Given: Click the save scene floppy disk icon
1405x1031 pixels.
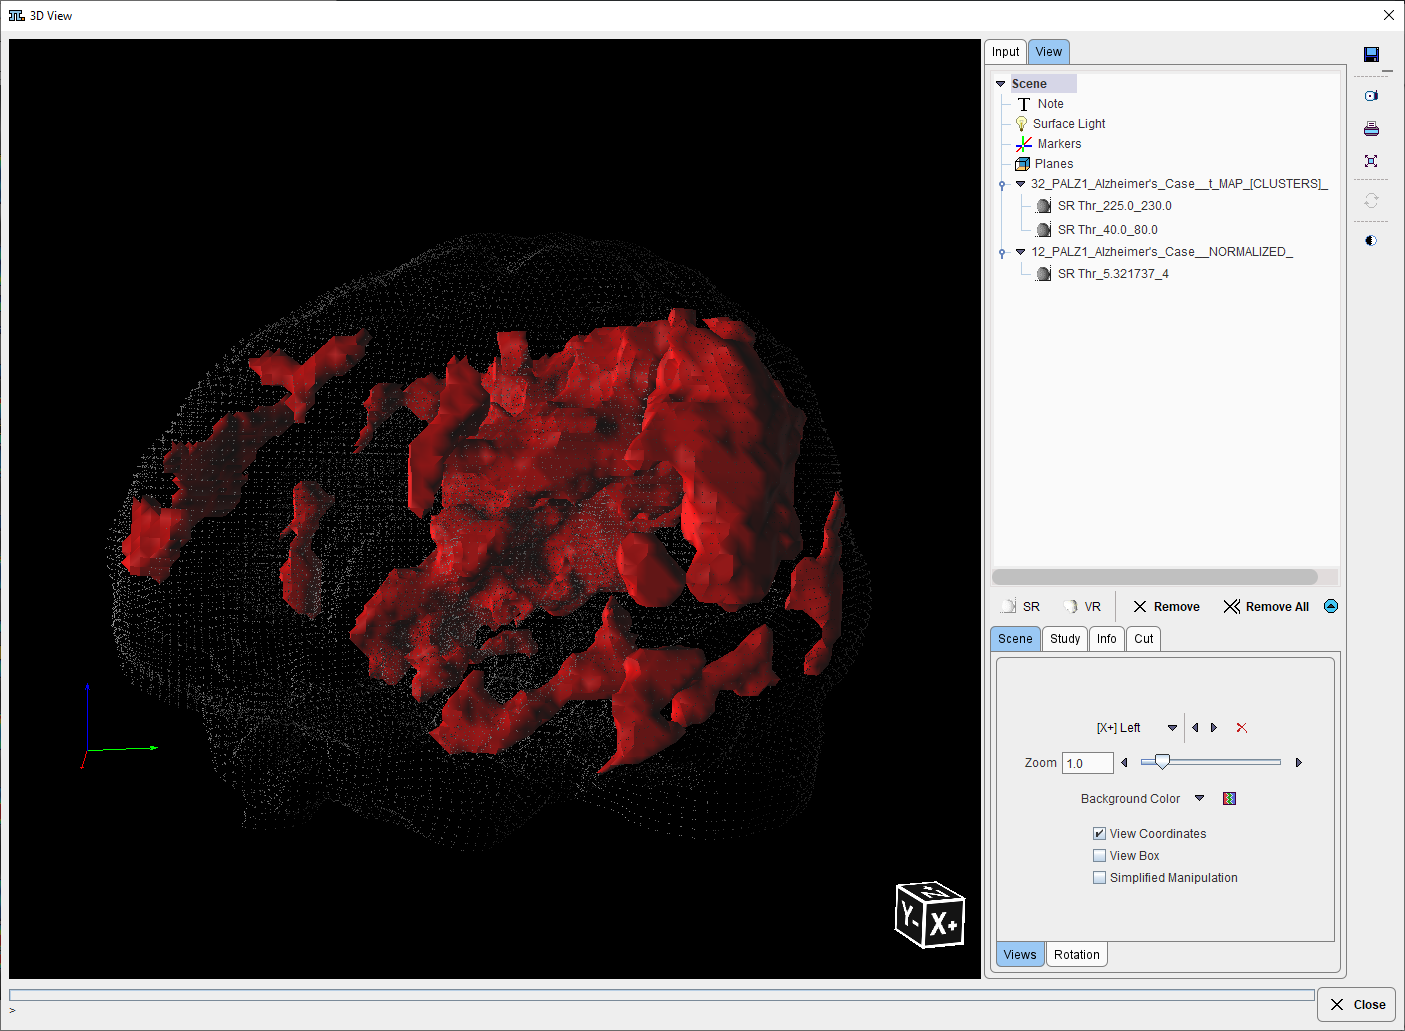Looking at the screenshot, I should (1371, 54).
